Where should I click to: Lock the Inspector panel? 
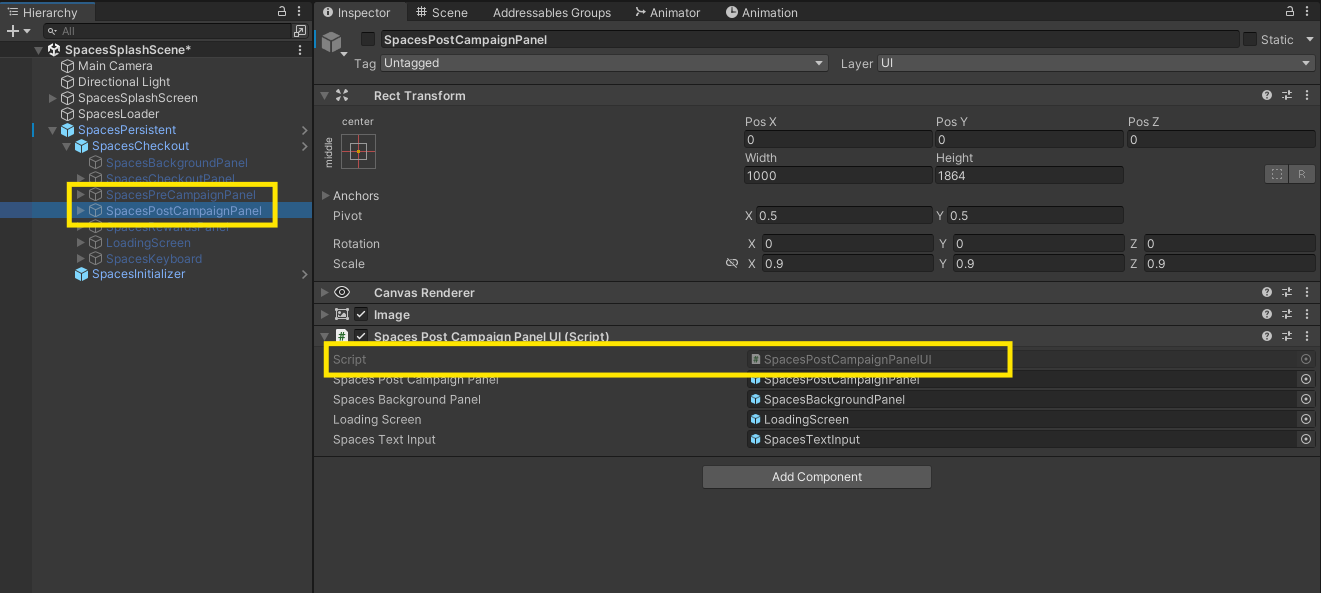1289,12
